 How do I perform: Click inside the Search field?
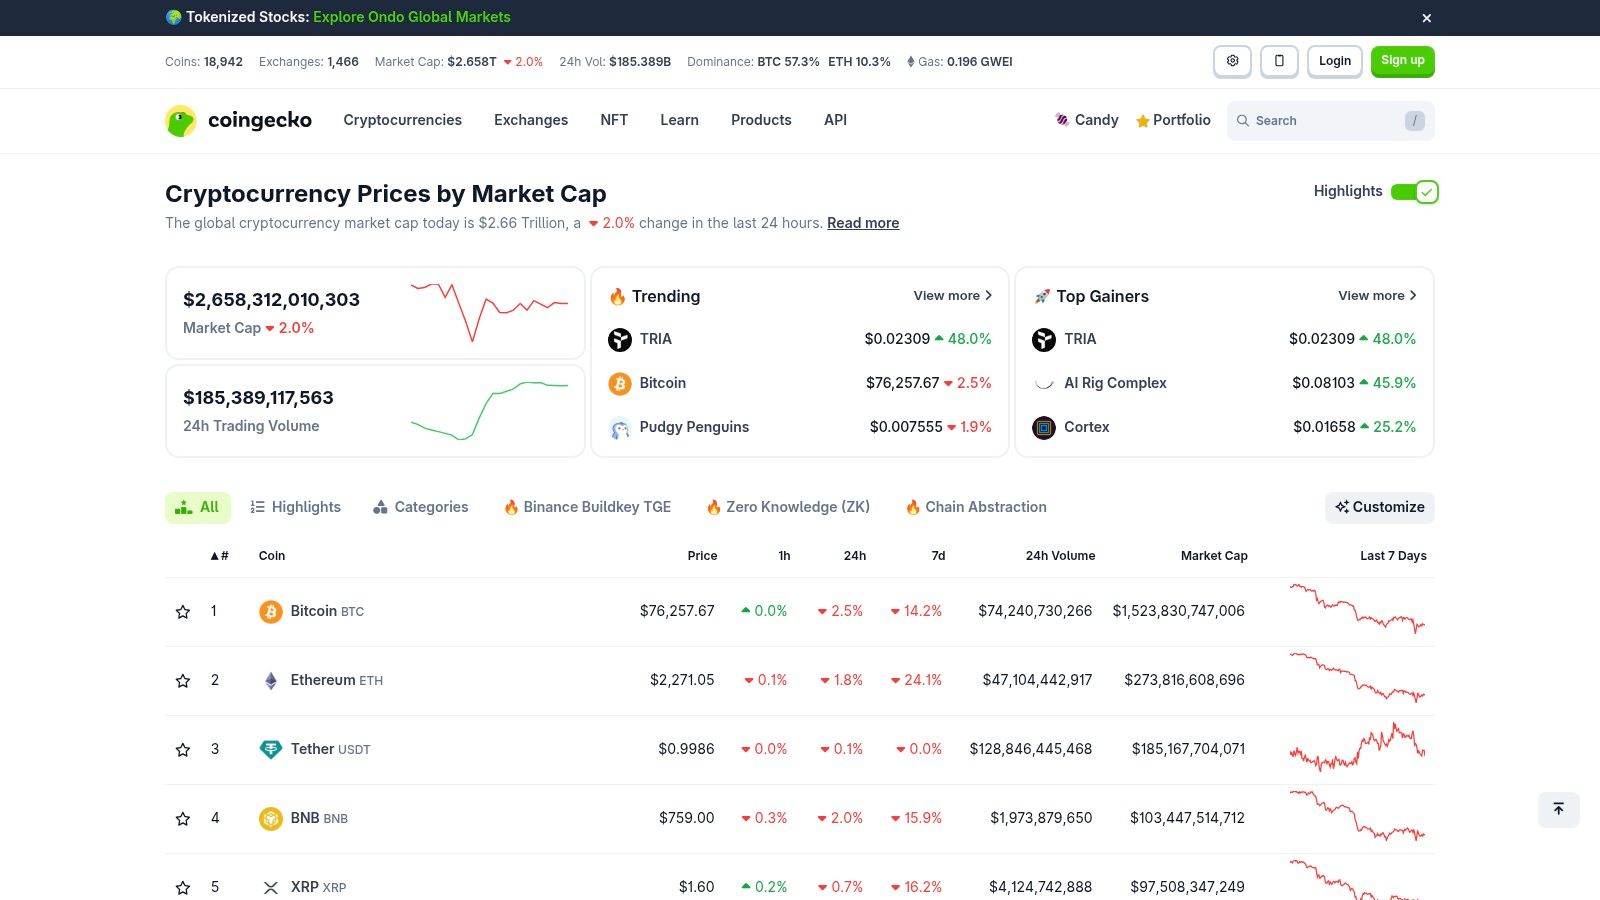(1330, 120)
